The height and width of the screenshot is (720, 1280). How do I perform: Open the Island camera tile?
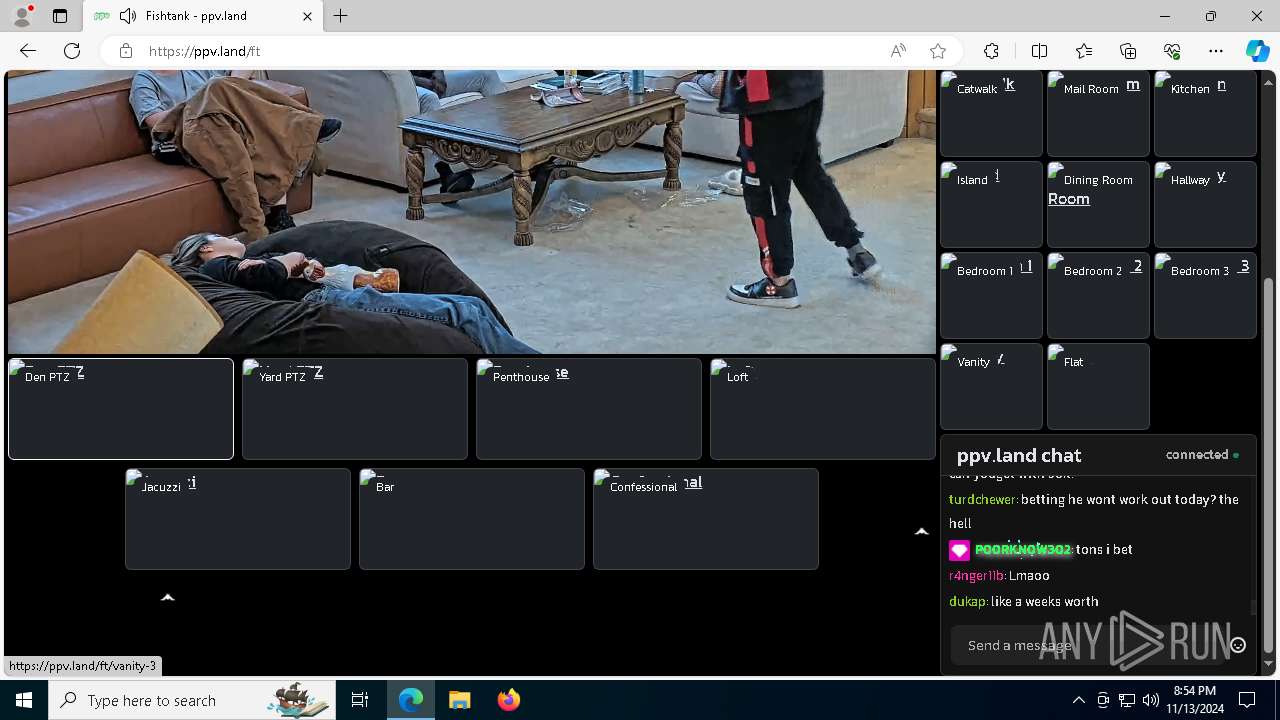pos(991,204)
